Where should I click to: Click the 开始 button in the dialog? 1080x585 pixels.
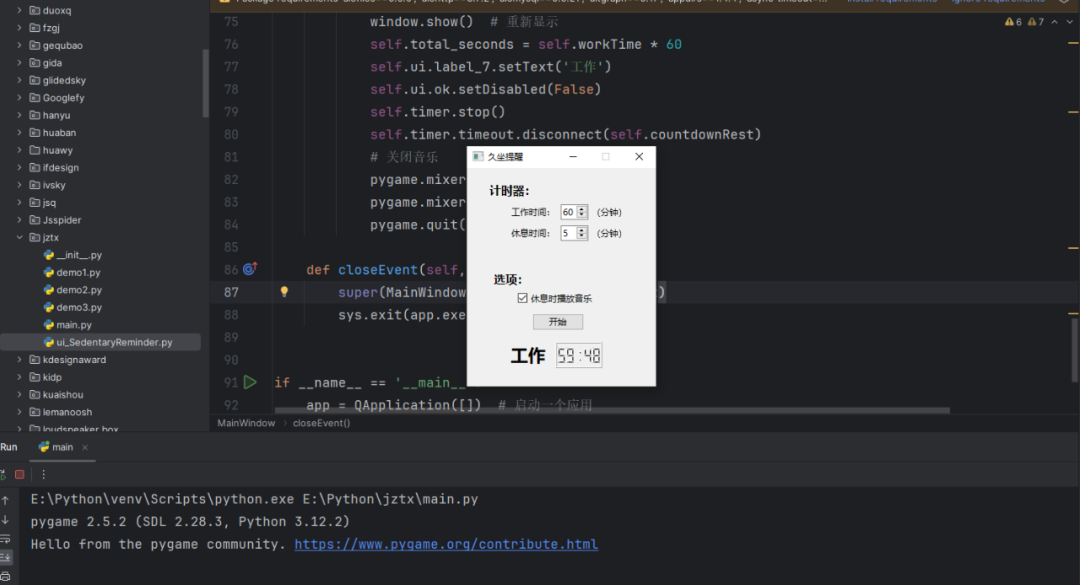pyautogui.click(x=558, y=322)
